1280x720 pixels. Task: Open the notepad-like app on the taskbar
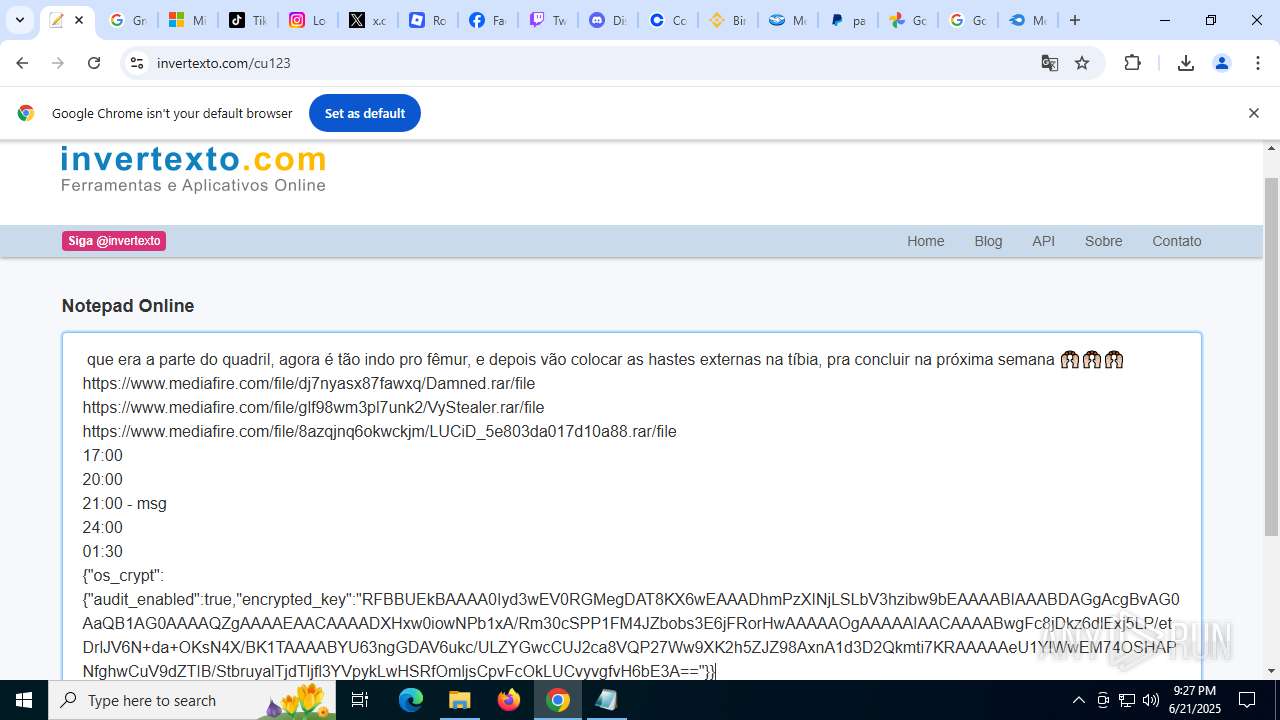point(607,700)
